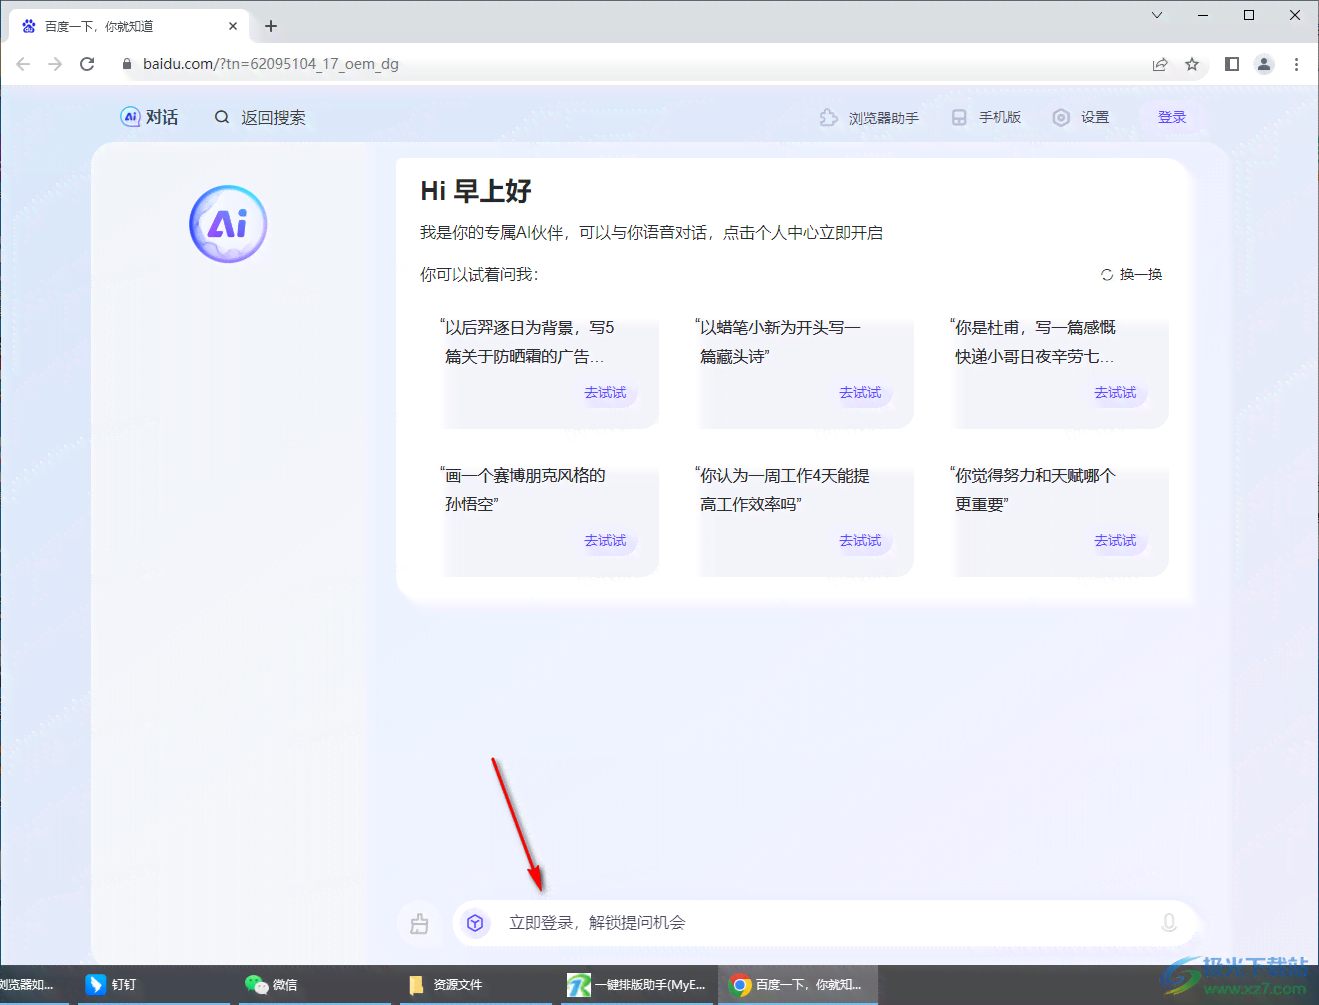Open the Chrome three-dot menu
1319x1005 pixels.
click(x=1297, y=64)
